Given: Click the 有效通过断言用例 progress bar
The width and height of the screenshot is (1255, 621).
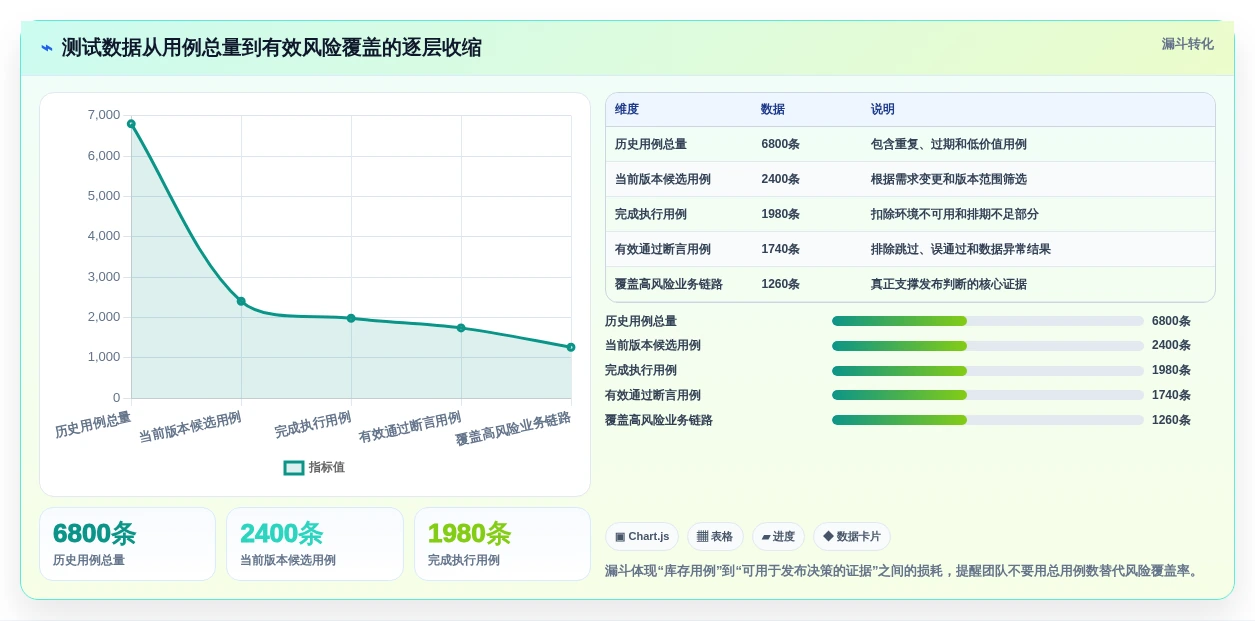Looking at the screenshot, I should click(x=988, y=395).
